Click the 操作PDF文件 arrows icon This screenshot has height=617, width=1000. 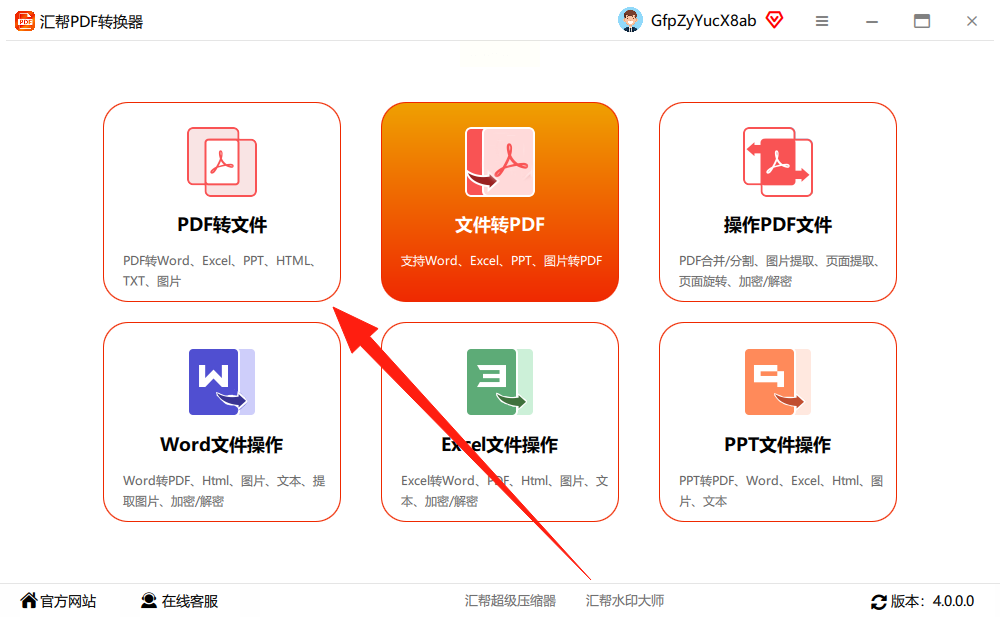click(x=778, y=162)
